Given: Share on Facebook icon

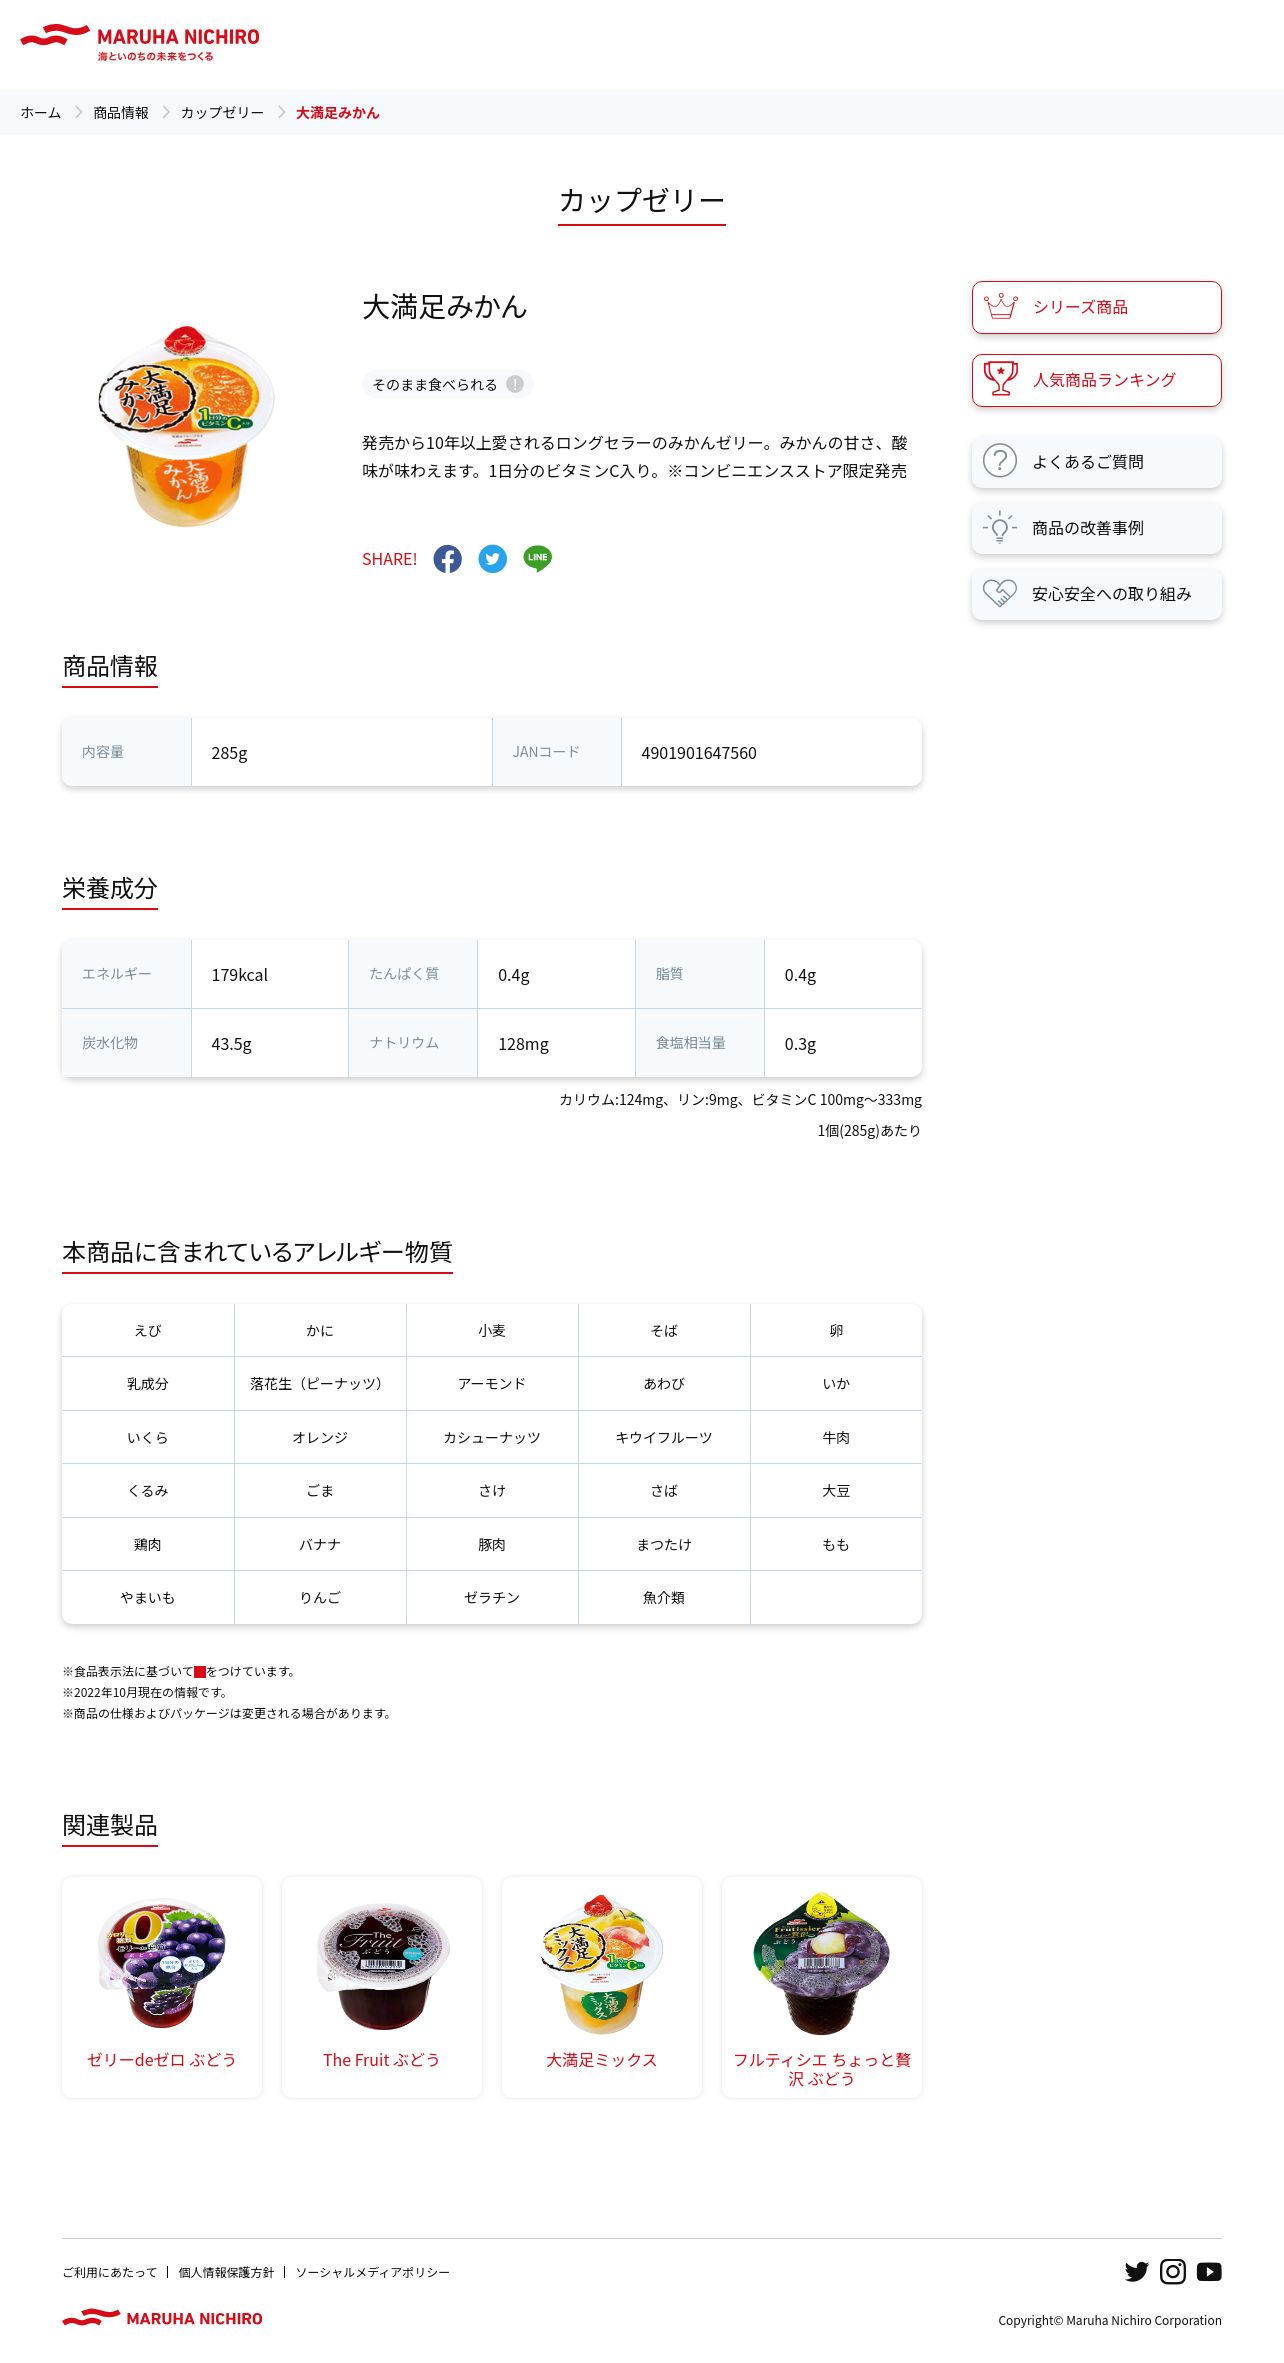Looking at the screenshot, I should coord(447,559).
